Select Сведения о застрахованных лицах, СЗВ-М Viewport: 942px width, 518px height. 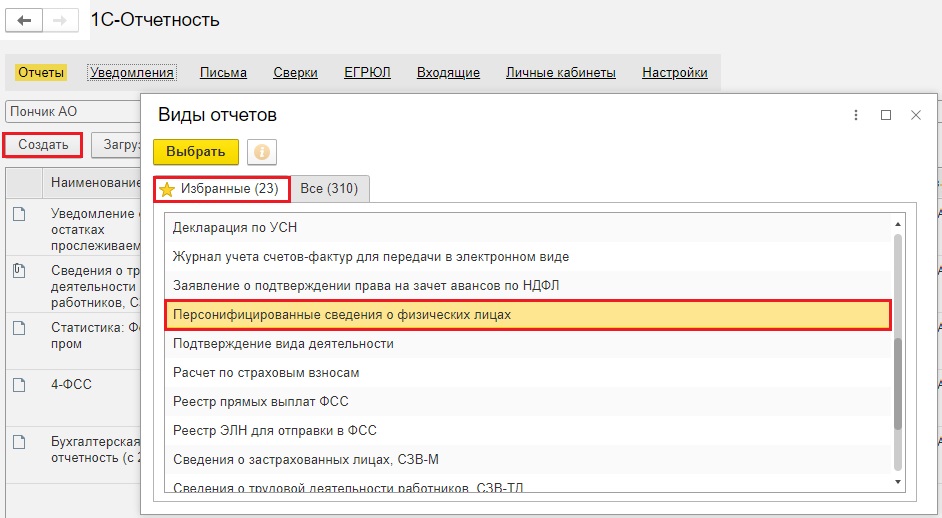[x=528, y=460]
